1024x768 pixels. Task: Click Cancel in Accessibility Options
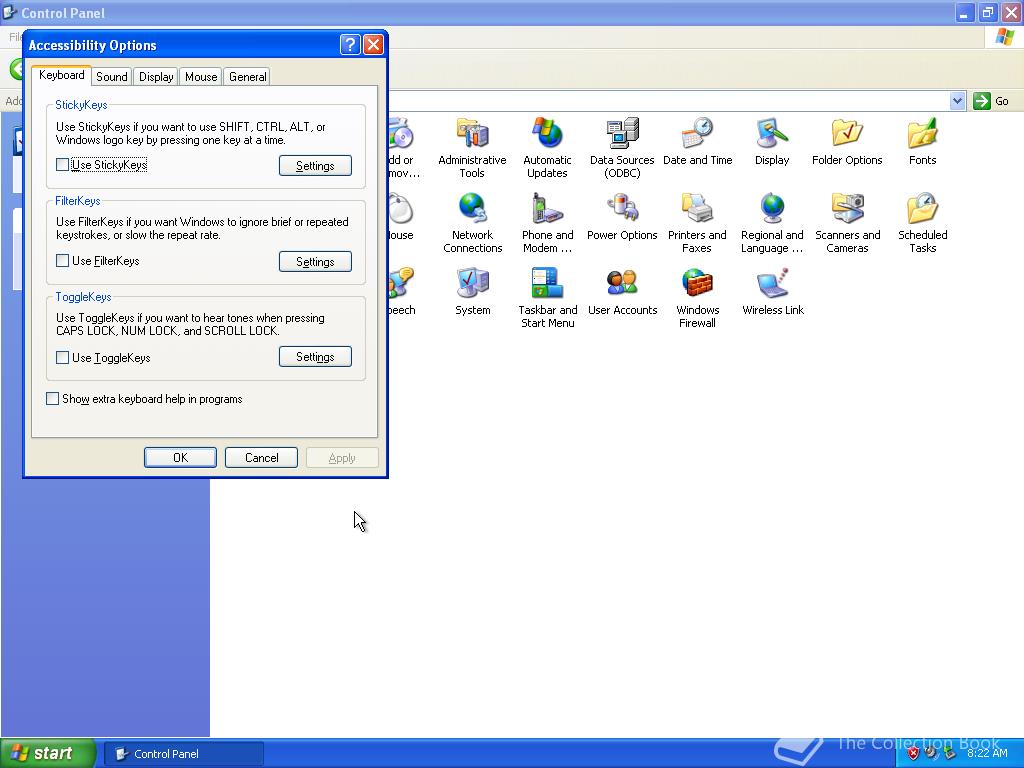[x=261, y=457]
